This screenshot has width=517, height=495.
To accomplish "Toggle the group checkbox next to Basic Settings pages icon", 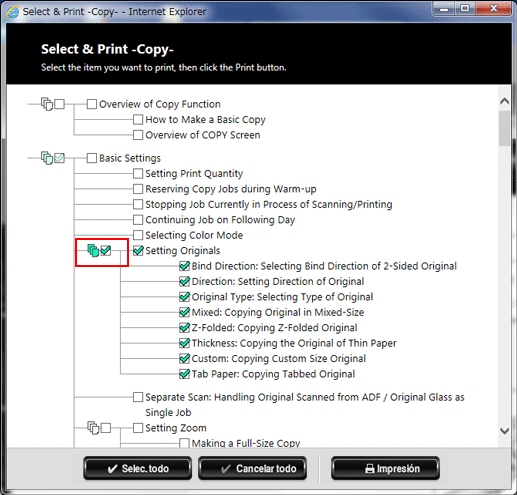I will click(59, 158).
